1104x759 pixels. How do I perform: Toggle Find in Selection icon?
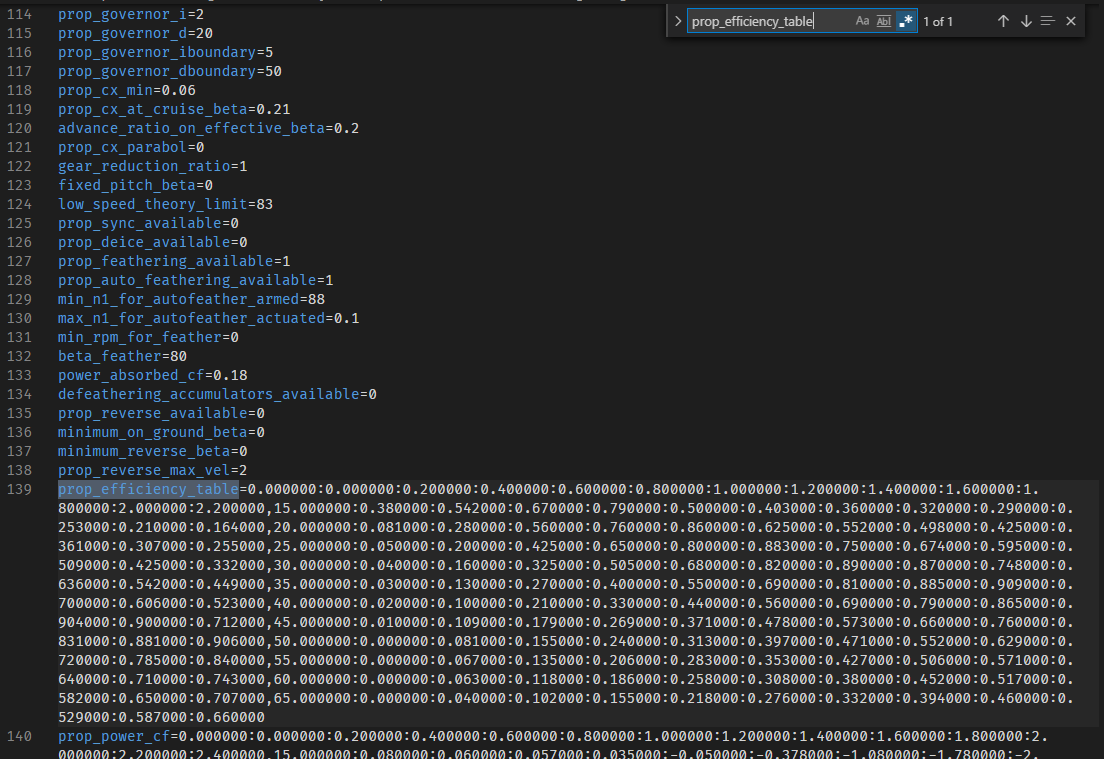[x=1048, y=21]
